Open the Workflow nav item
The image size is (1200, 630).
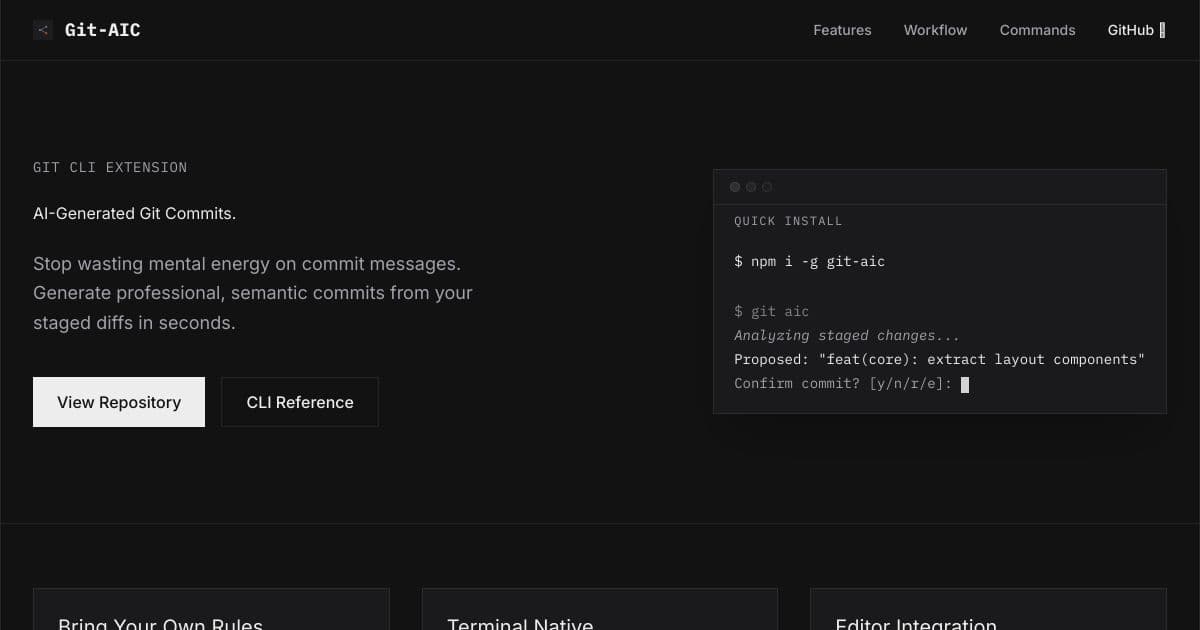point(935,30)
